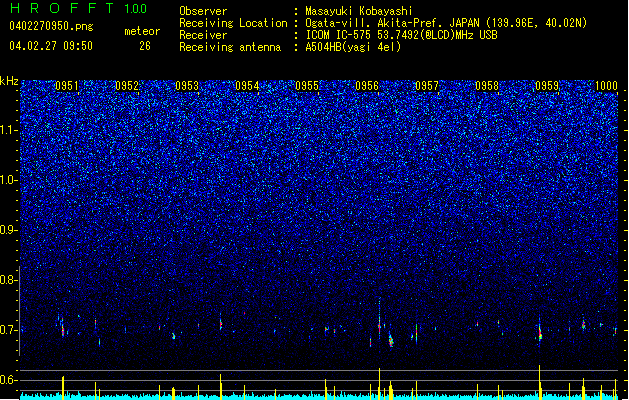The image size is (629, 400).
Task: Click the 0959 time marker
Action: 547,86
